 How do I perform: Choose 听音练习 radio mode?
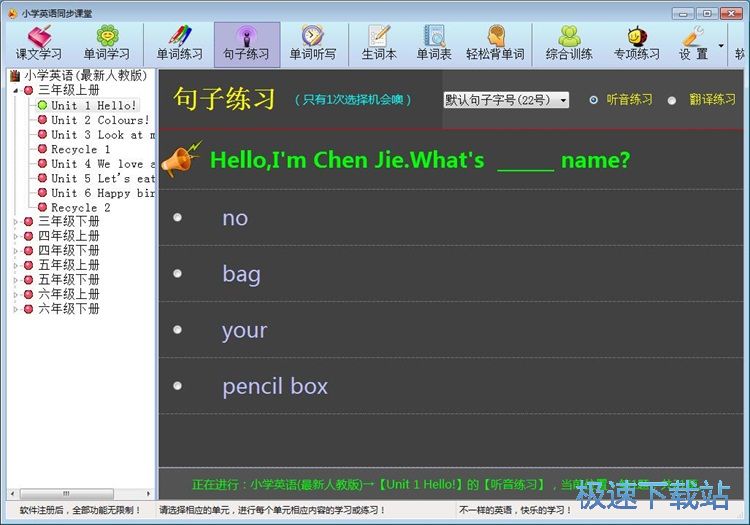(594, 100)
